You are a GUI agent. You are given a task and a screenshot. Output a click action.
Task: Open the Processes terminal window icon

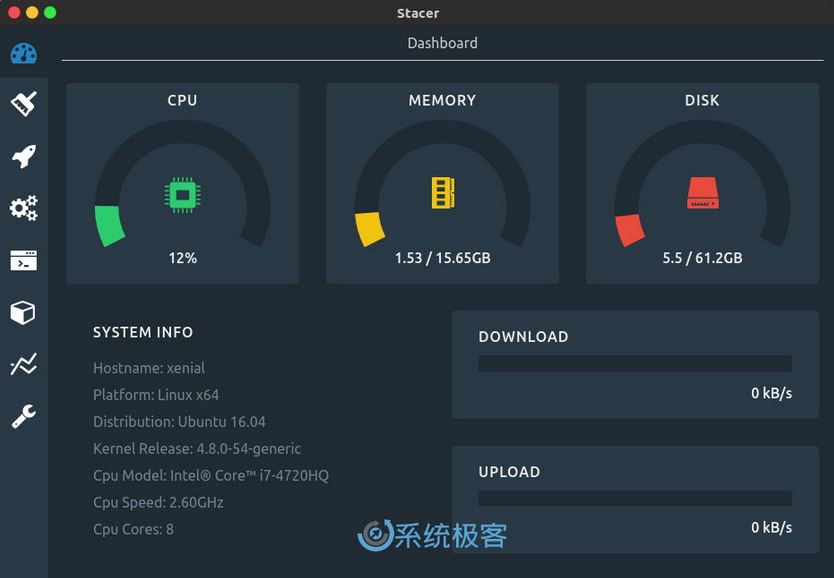23,260
